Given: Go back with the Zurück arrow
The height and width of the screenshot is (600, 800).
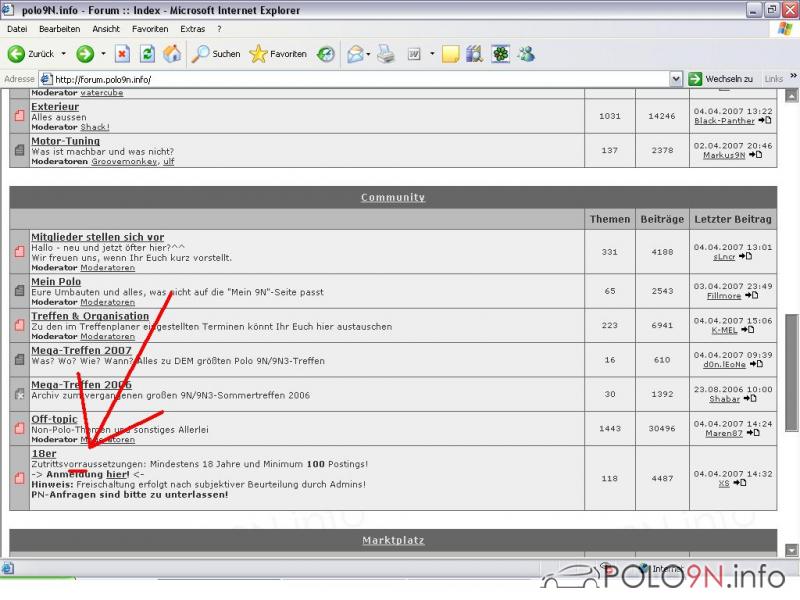Looking at the screenshot, I should [31, 54].
